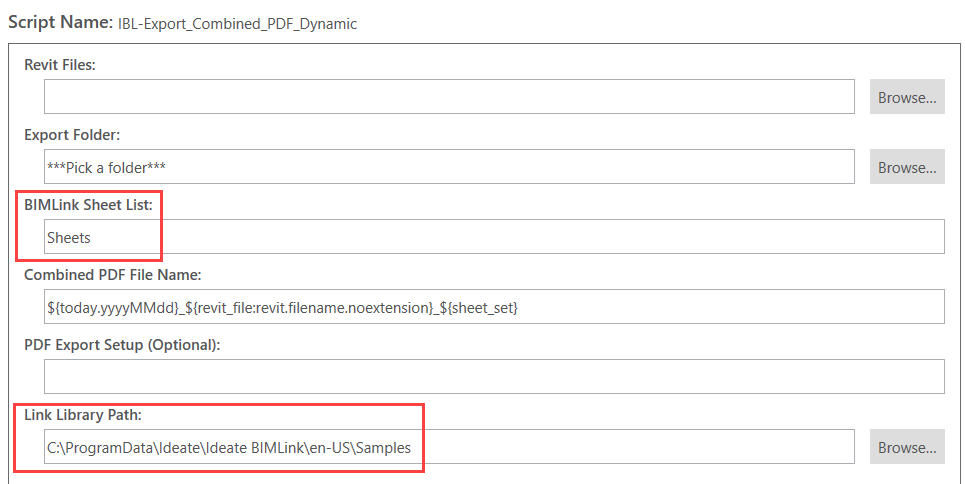Click inside the Combined PDF File Name field
965x484 pixels.
coord(494,307)
